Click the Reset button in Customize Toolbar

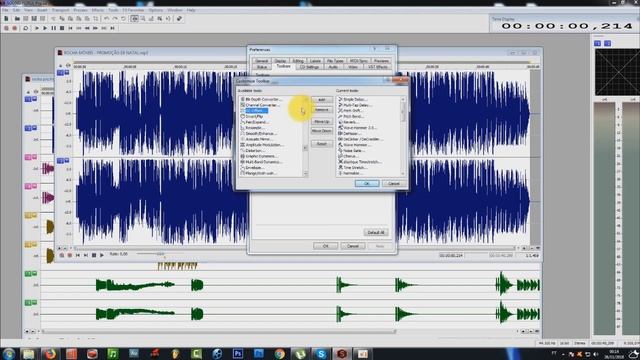322,144
